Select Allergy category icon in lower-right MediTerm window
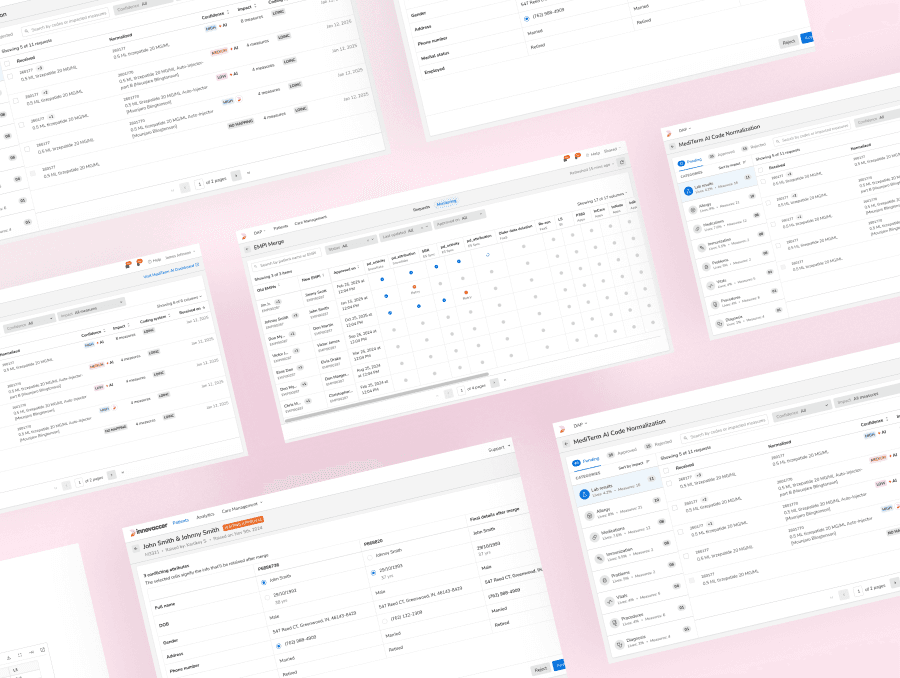Viewport: 900px width, 678px height. tap(589, 516)
